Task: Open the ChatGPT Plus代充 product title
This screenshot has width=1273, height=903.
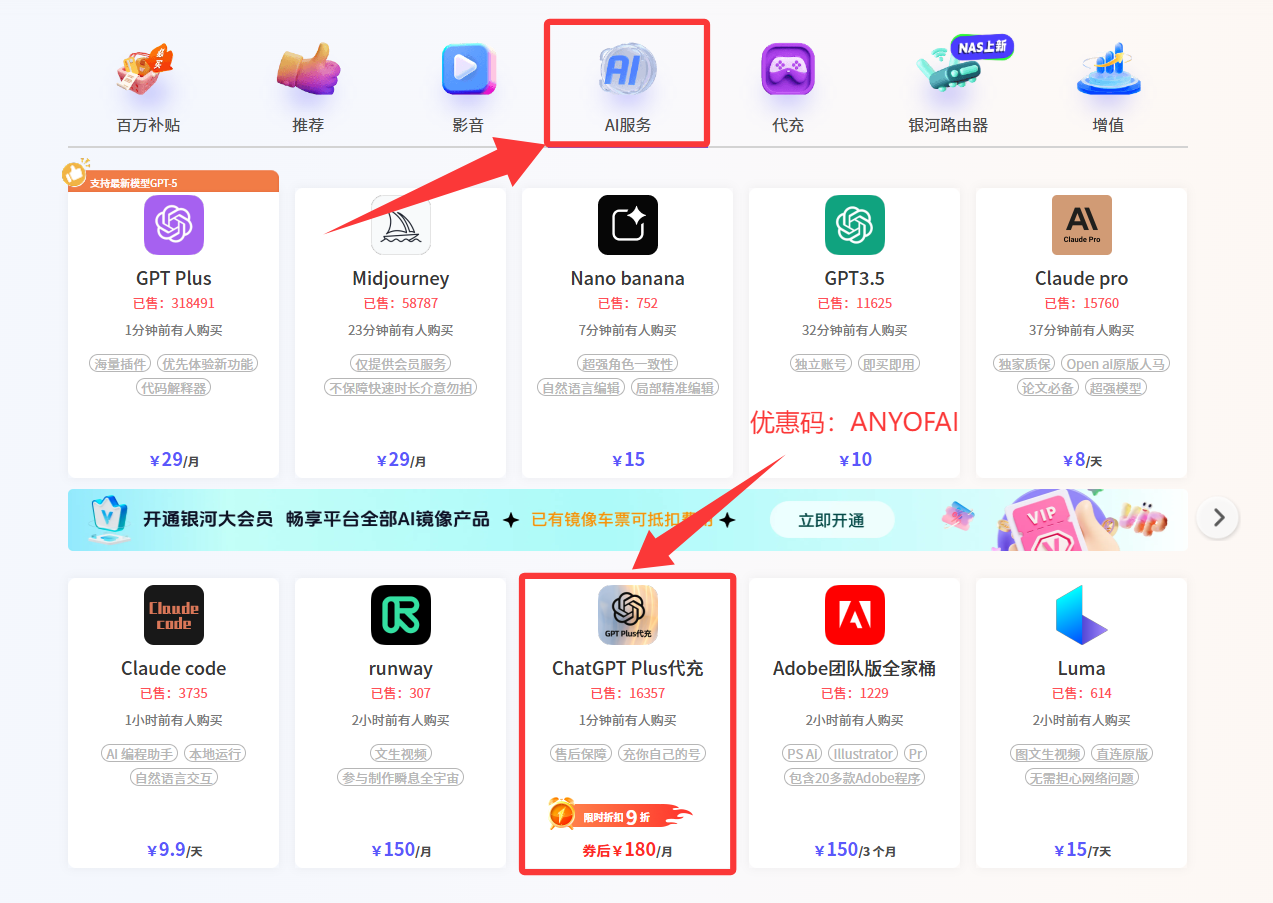Action: (x=628, y=668)
